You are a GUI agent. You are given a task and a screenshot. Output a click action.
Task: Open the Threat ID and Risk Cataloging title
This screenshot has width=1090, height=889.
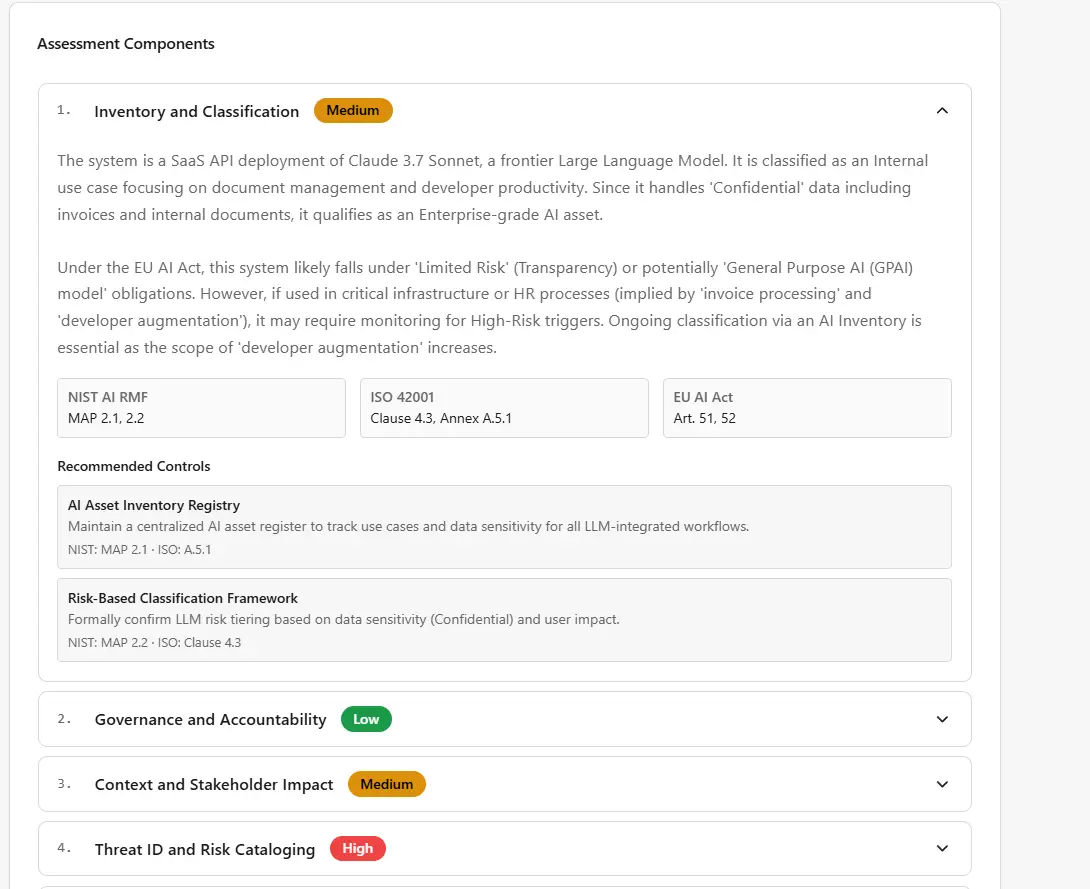click(205, 850)
